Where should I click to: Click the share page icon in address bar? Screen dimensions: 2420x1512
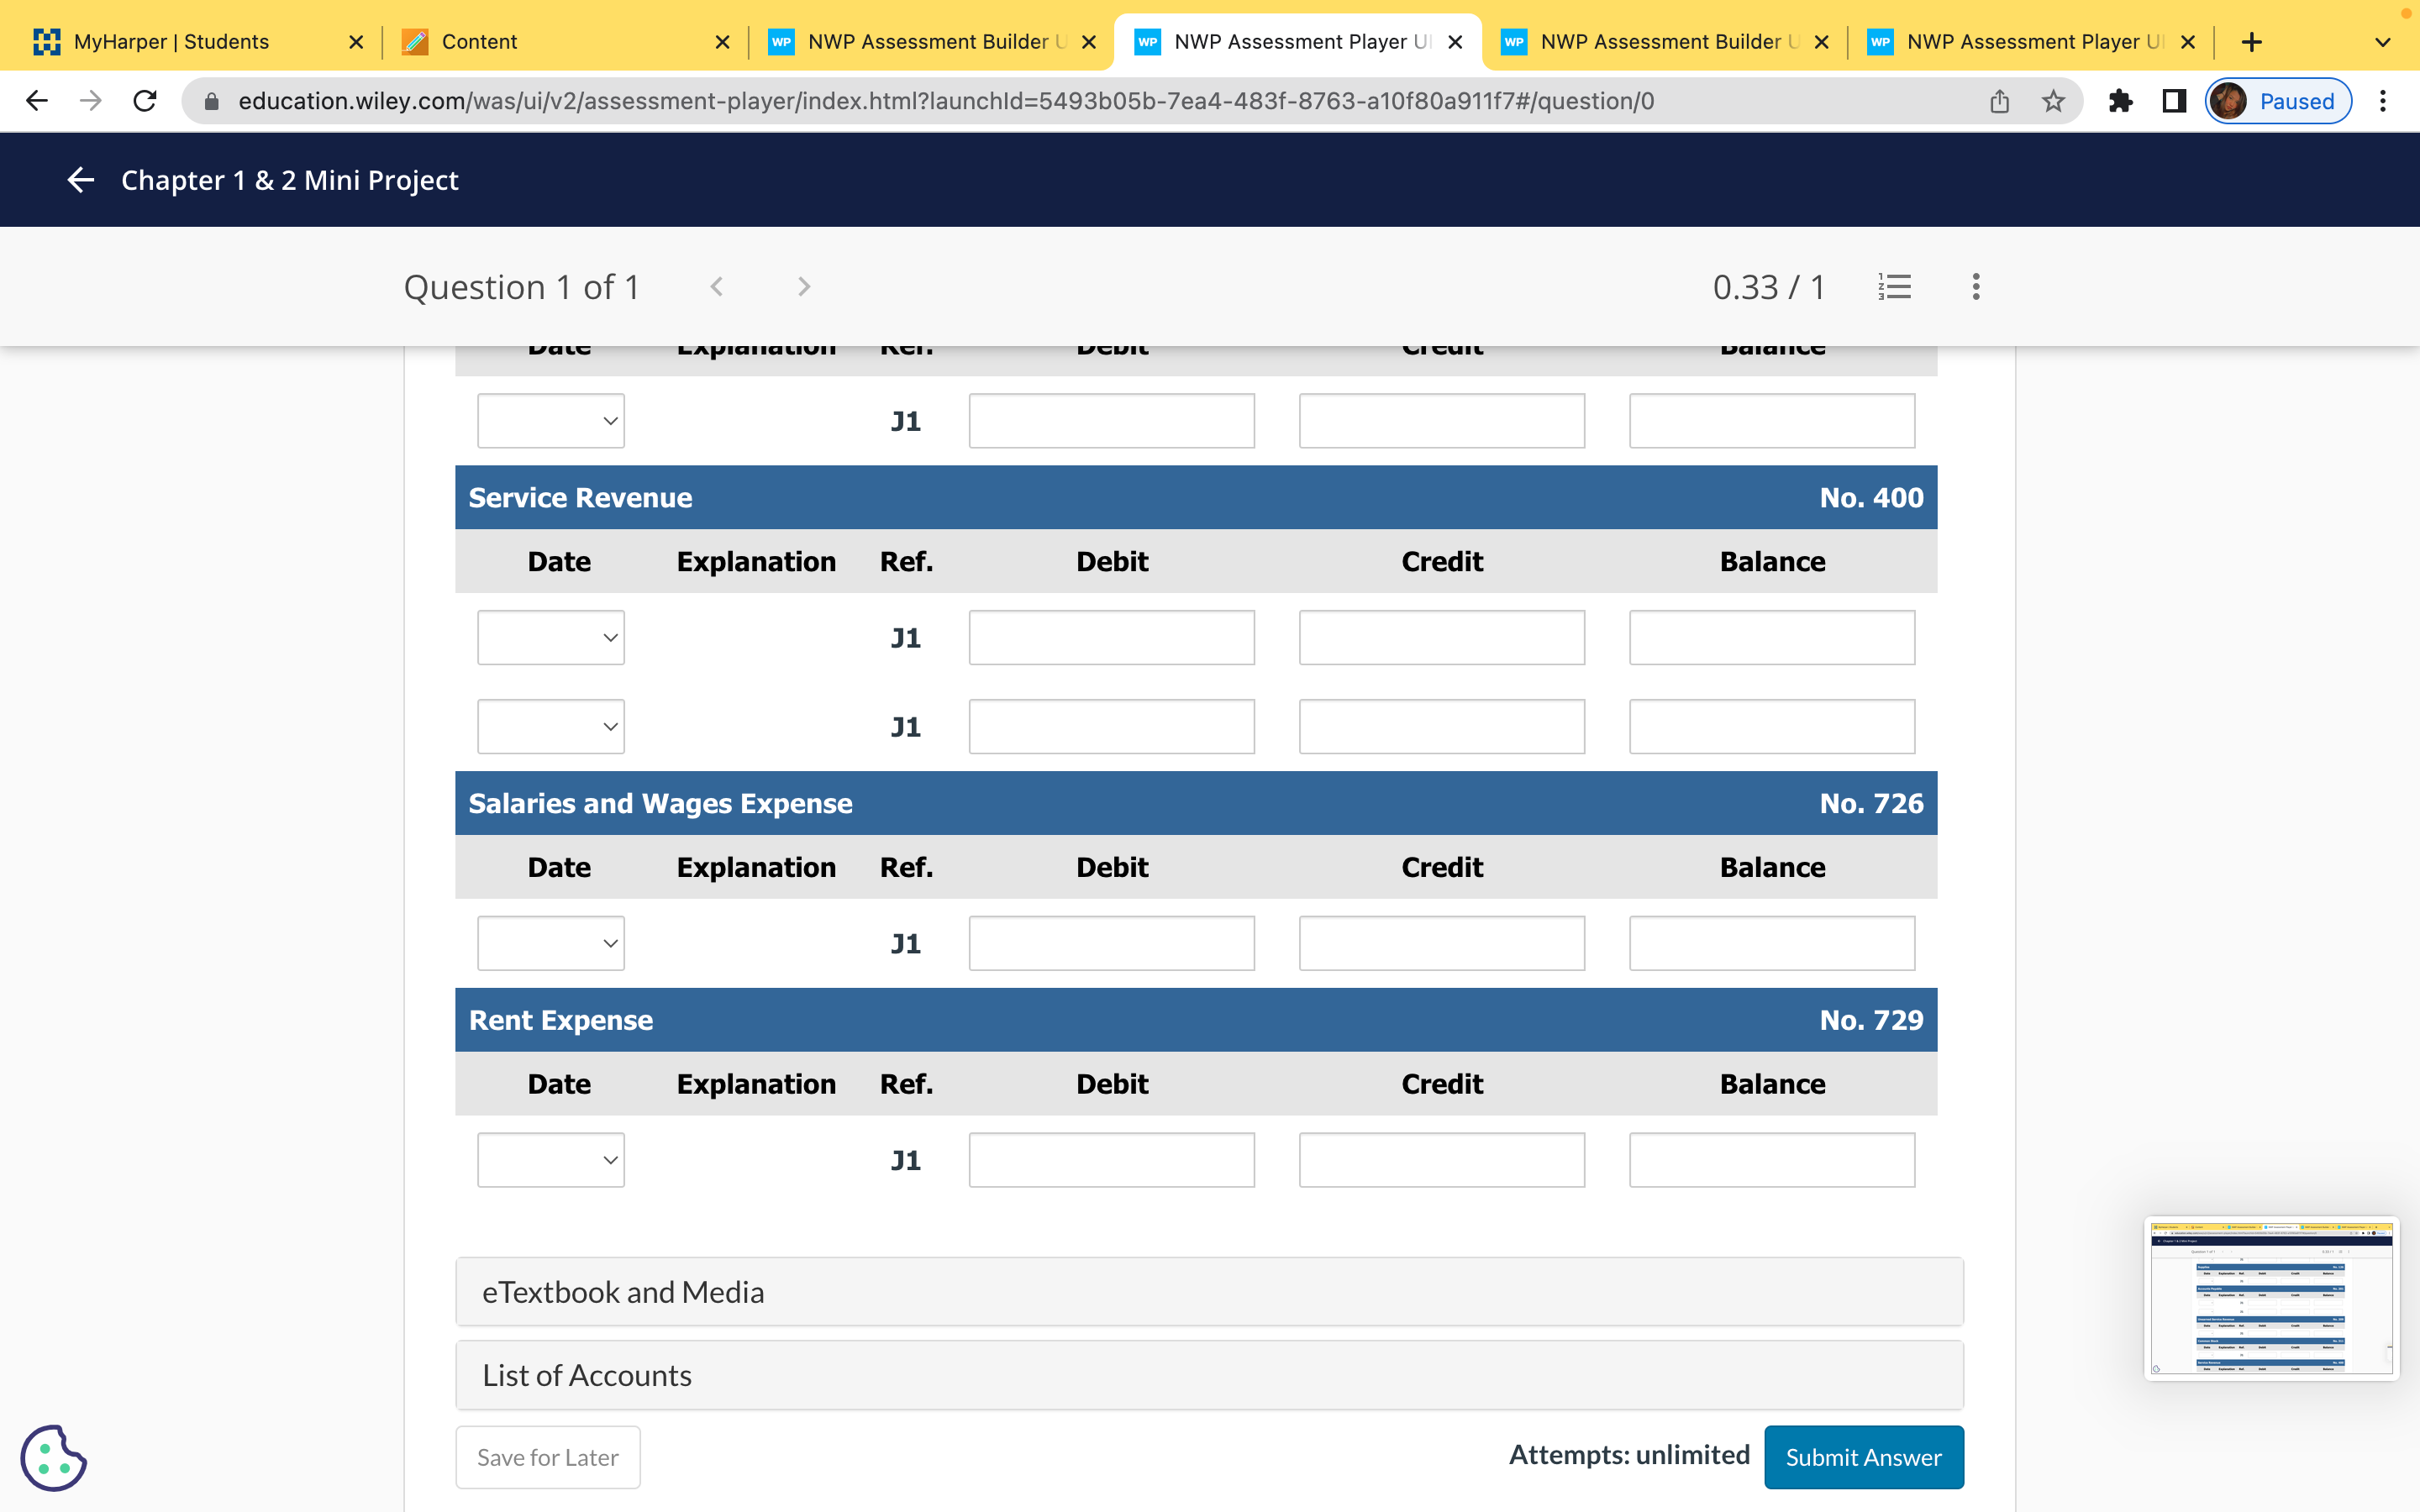coord(1999,101)
